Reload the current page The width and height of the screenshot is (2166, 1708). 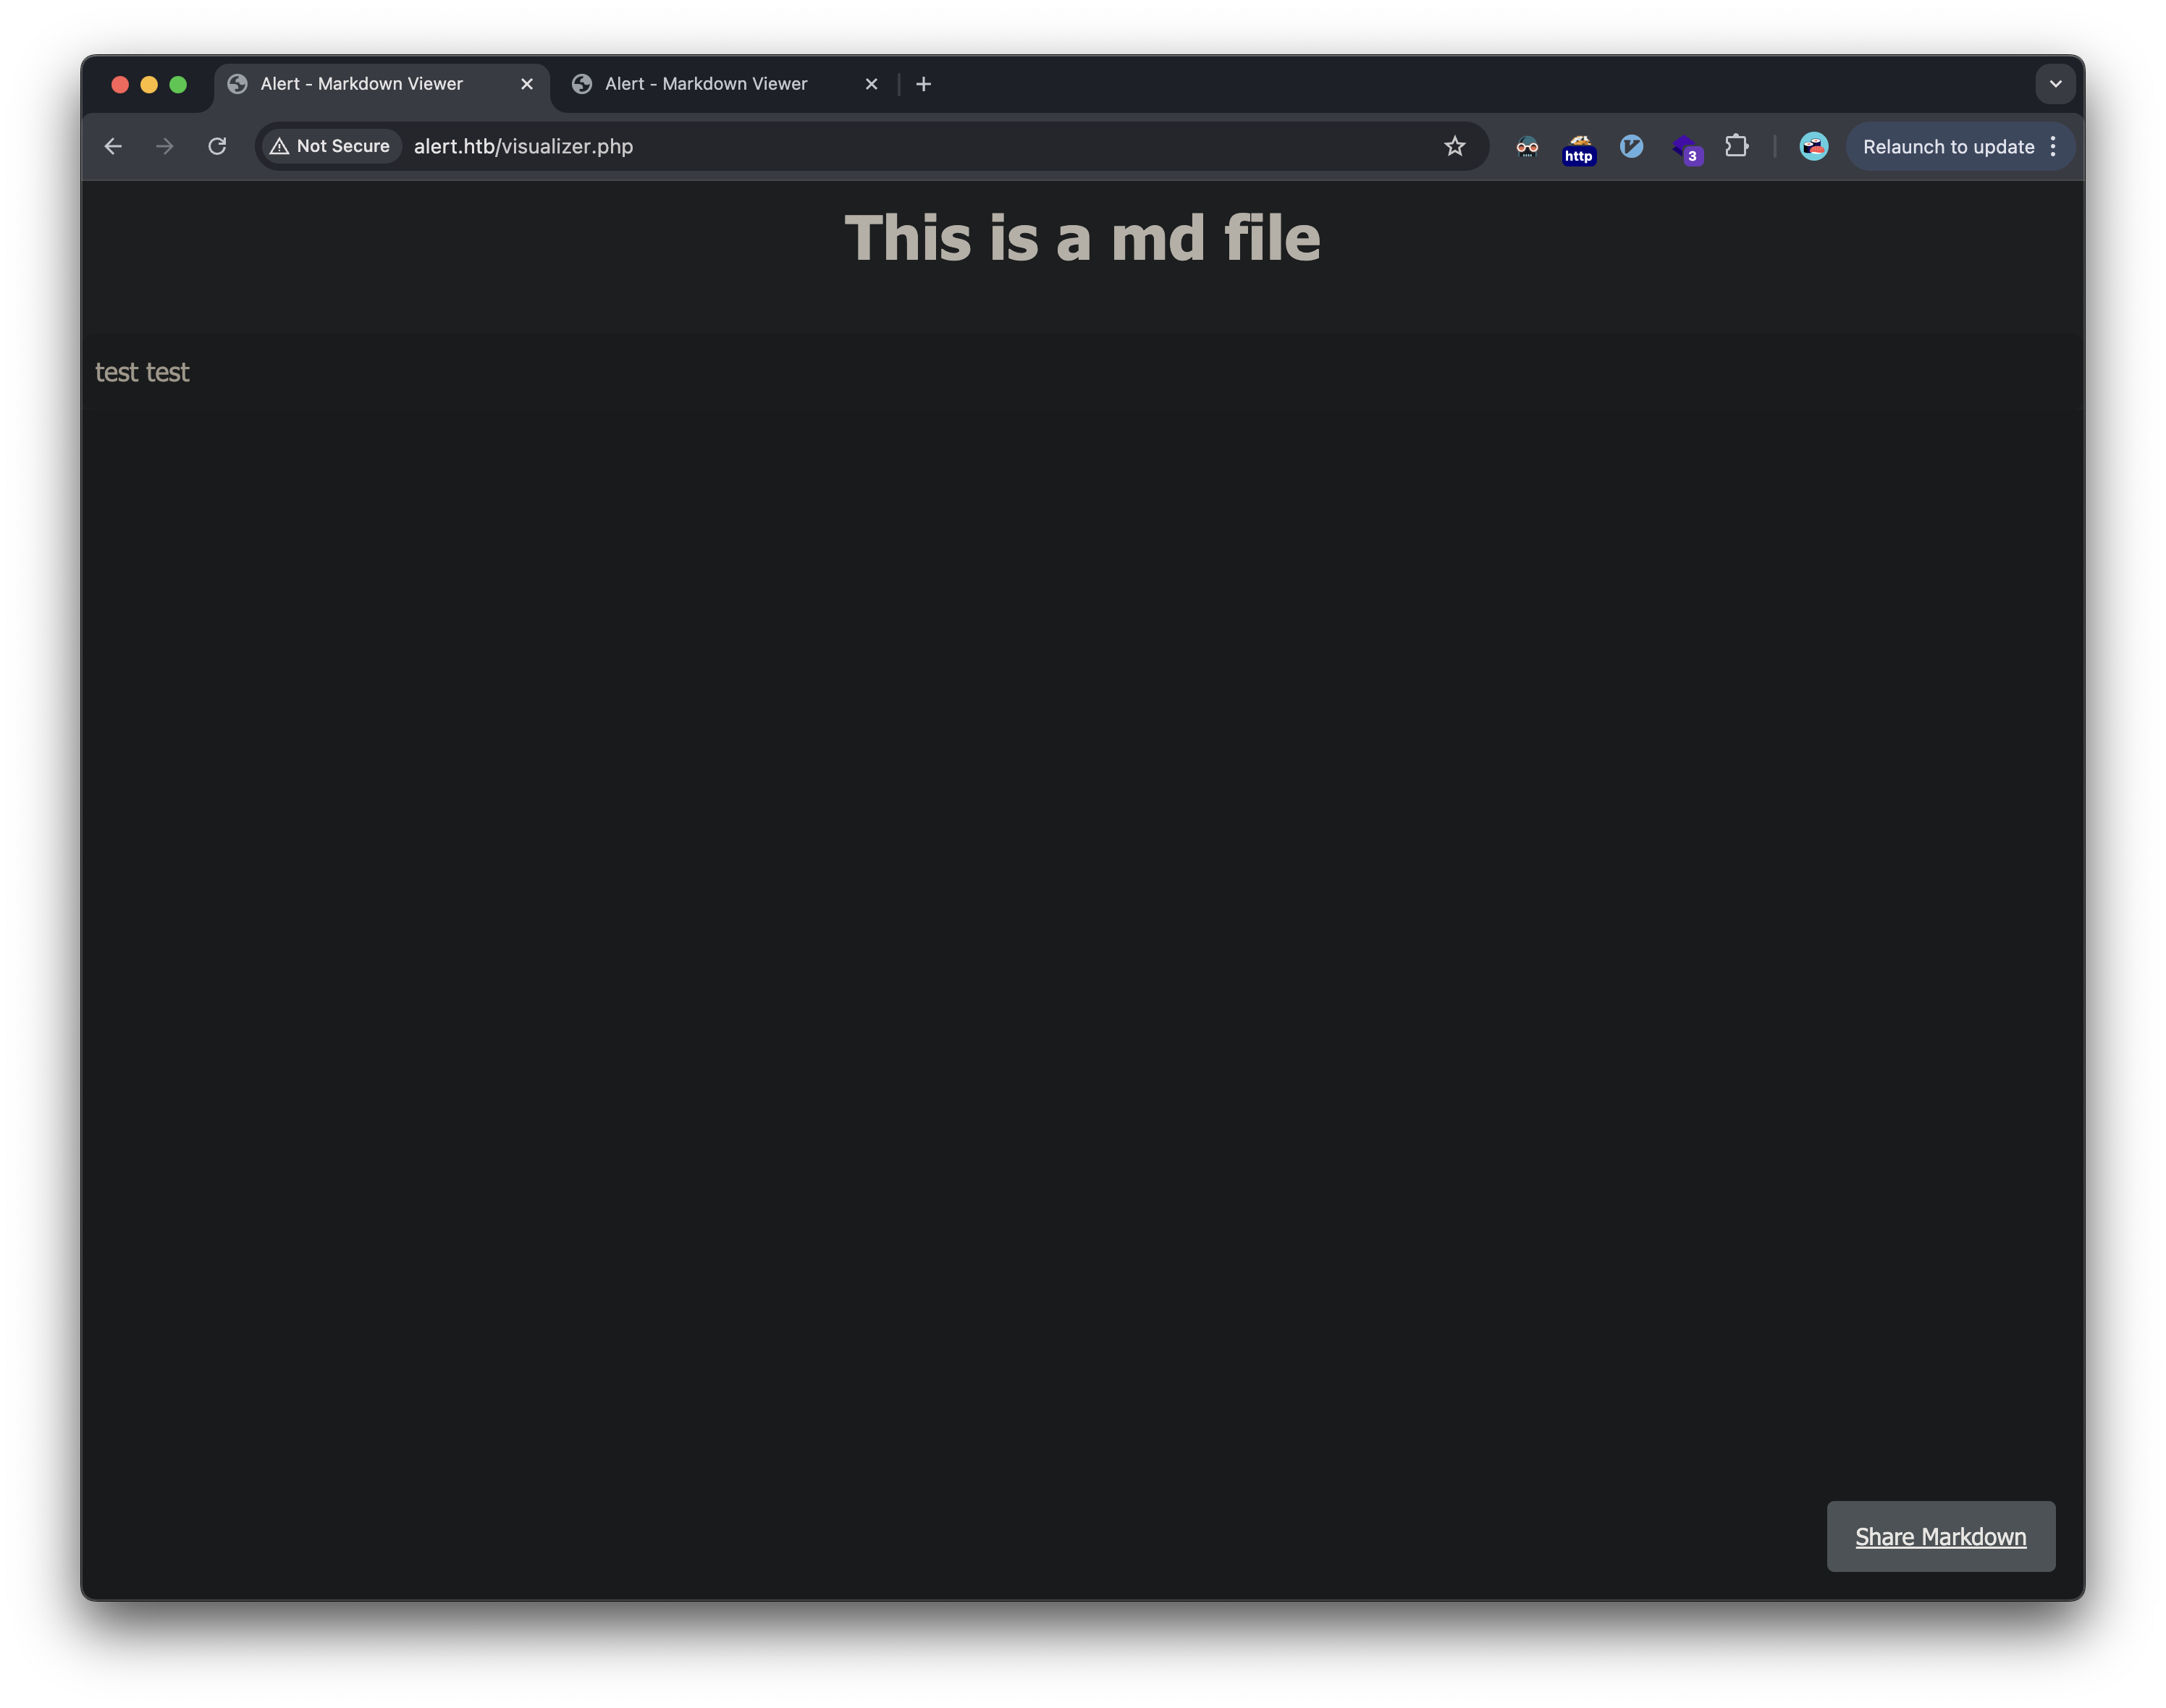(x=218, y=146)
